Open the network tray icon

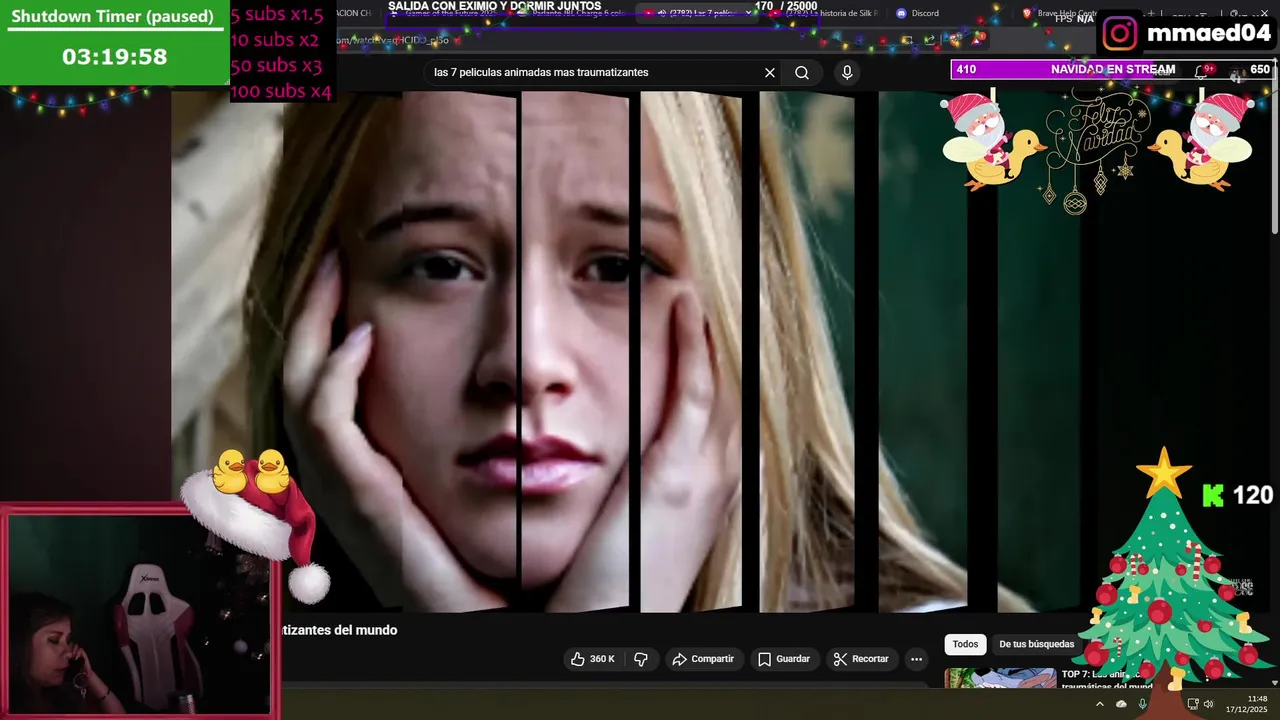coord(1192,704)
